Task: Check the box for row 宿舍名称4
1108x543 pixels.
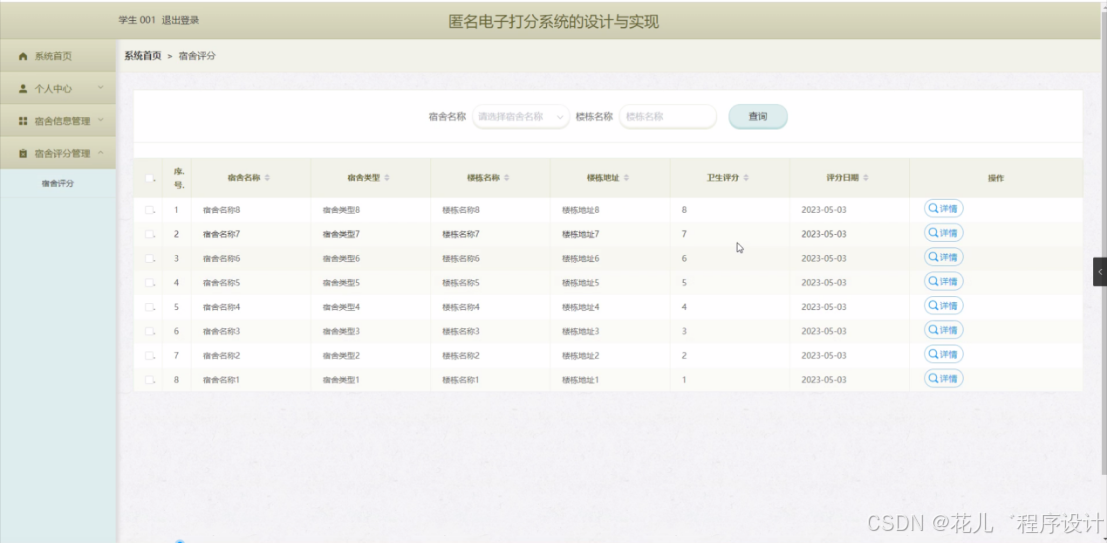Action: (x=149, y=307)
